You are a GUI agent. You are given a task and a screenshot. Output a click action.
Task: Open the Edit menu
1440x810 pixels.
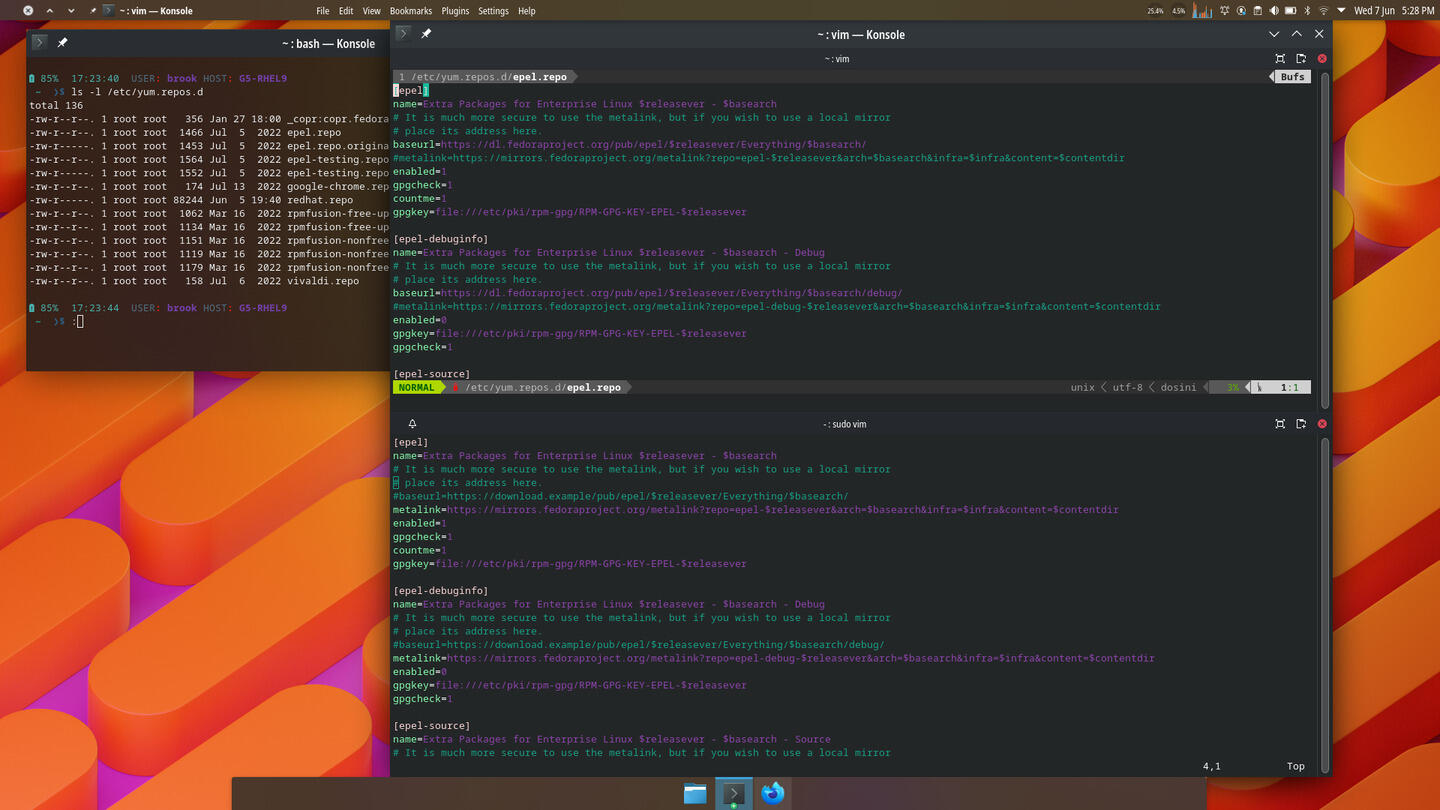pyautogui.click(x=346, y=11)
